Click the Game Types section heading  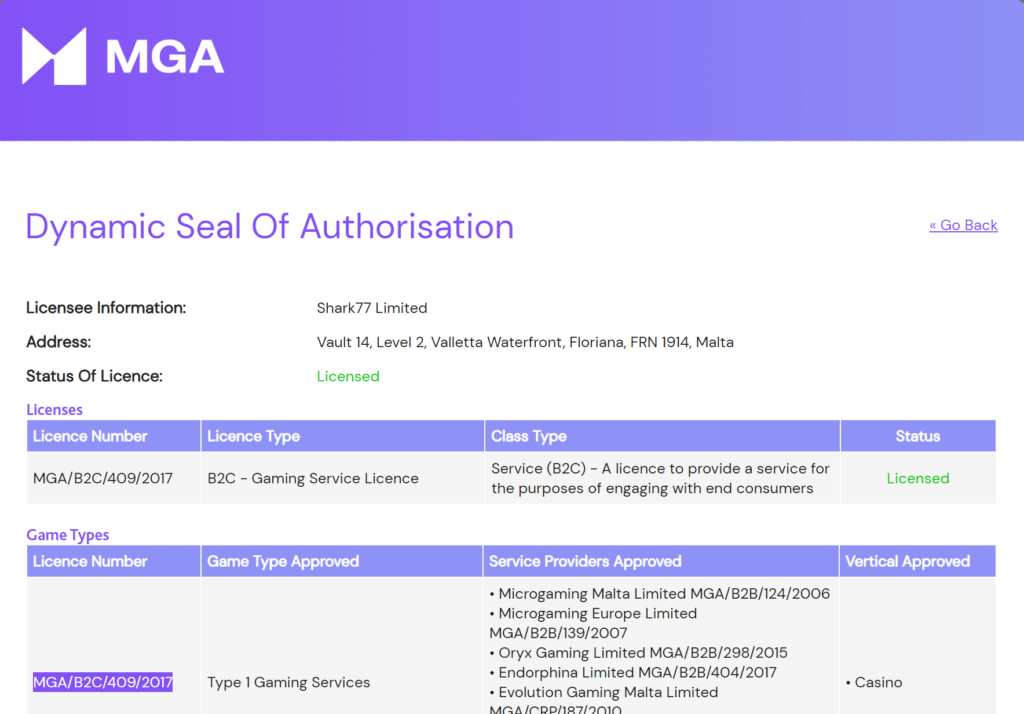click(67, 535)
